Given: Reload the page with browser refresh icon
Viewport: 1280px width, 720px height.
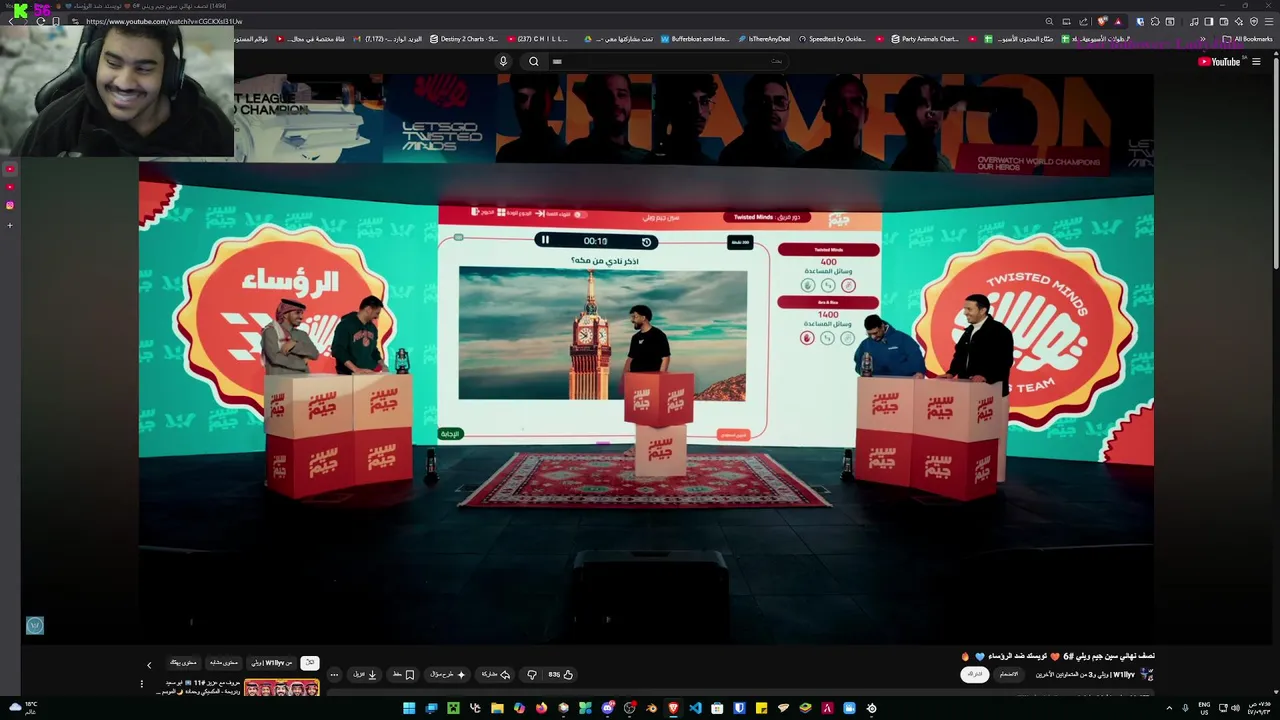Looking at the screenshot, I should (x=40, y=21).
